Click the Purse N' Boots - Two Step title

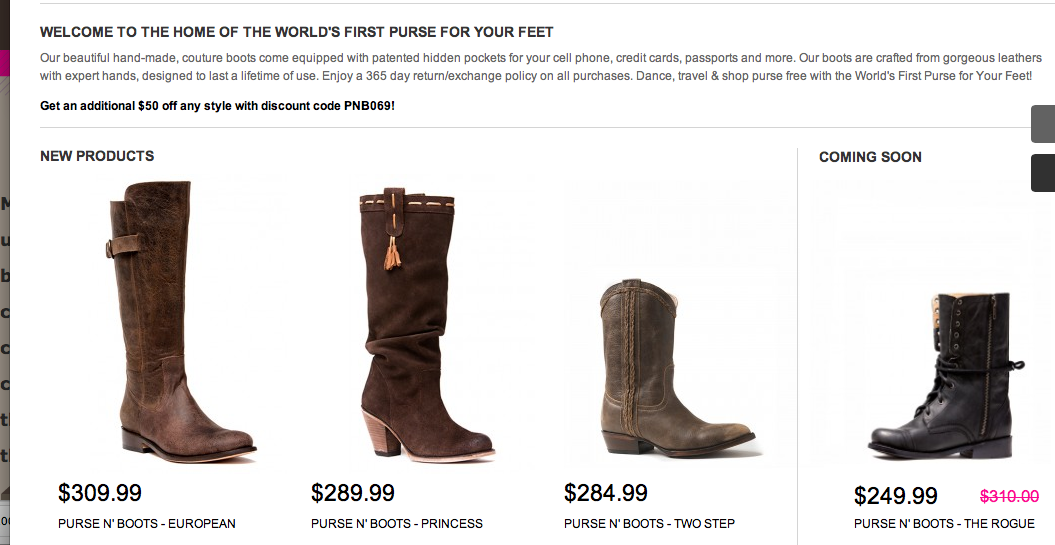pos(649,523)
